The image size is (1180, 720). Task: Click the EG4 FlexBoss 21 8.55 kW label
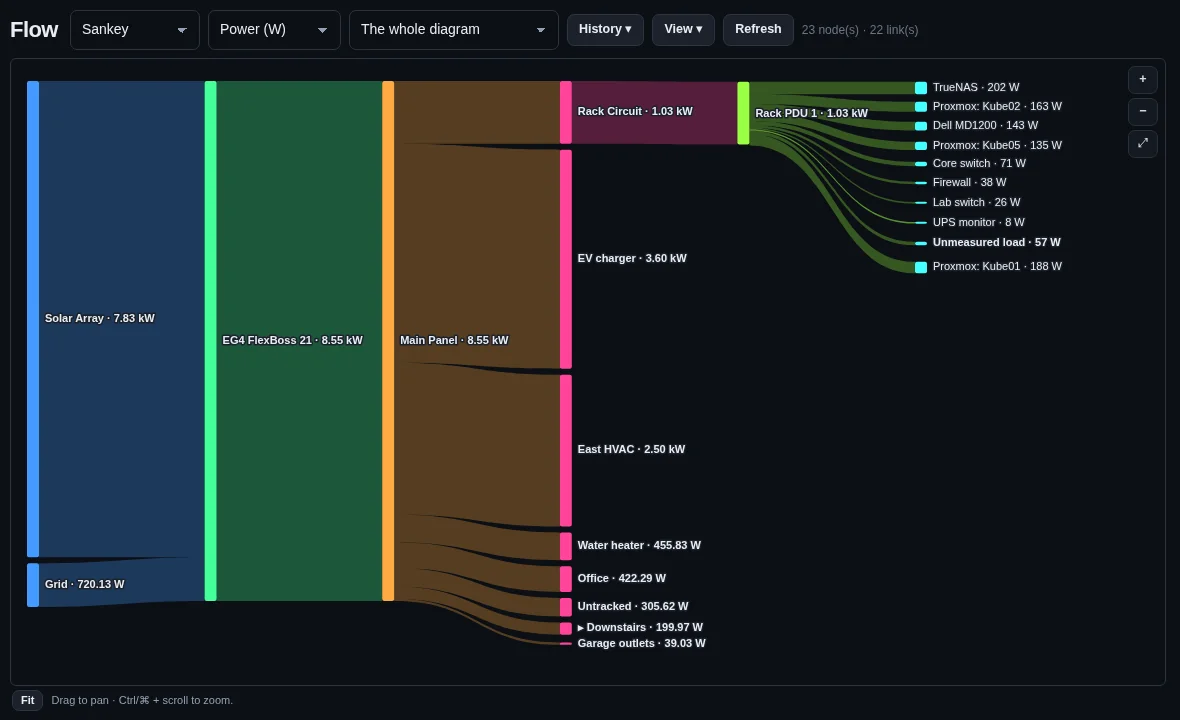pos(292,340)
